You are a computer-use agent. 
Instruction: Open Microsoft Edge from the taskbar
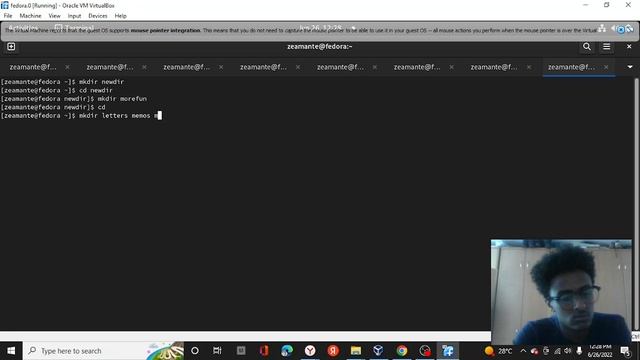tap(287, 351)
